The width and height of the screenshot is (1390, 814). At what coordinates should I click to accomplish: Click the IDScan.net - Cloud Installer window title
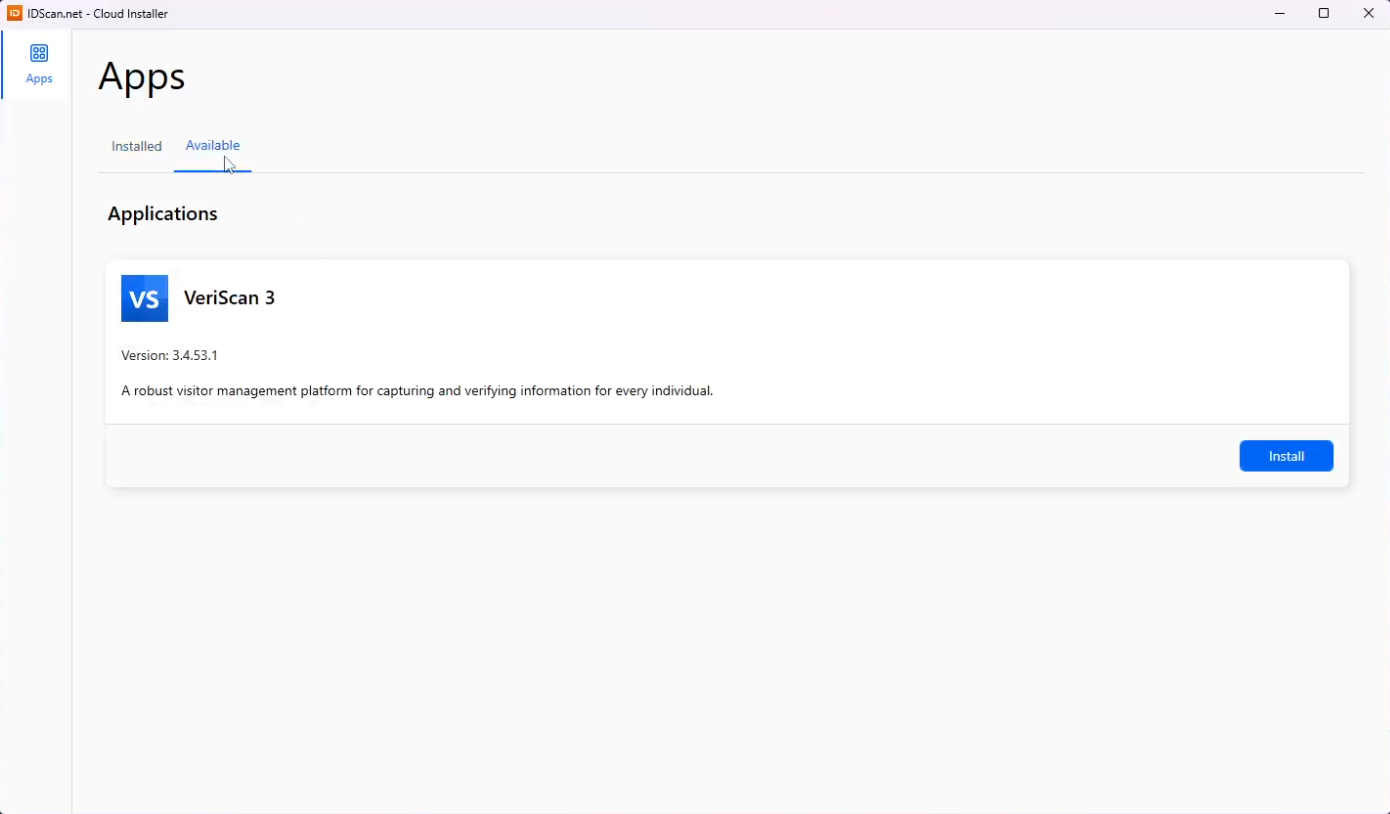tap(98, 14)
